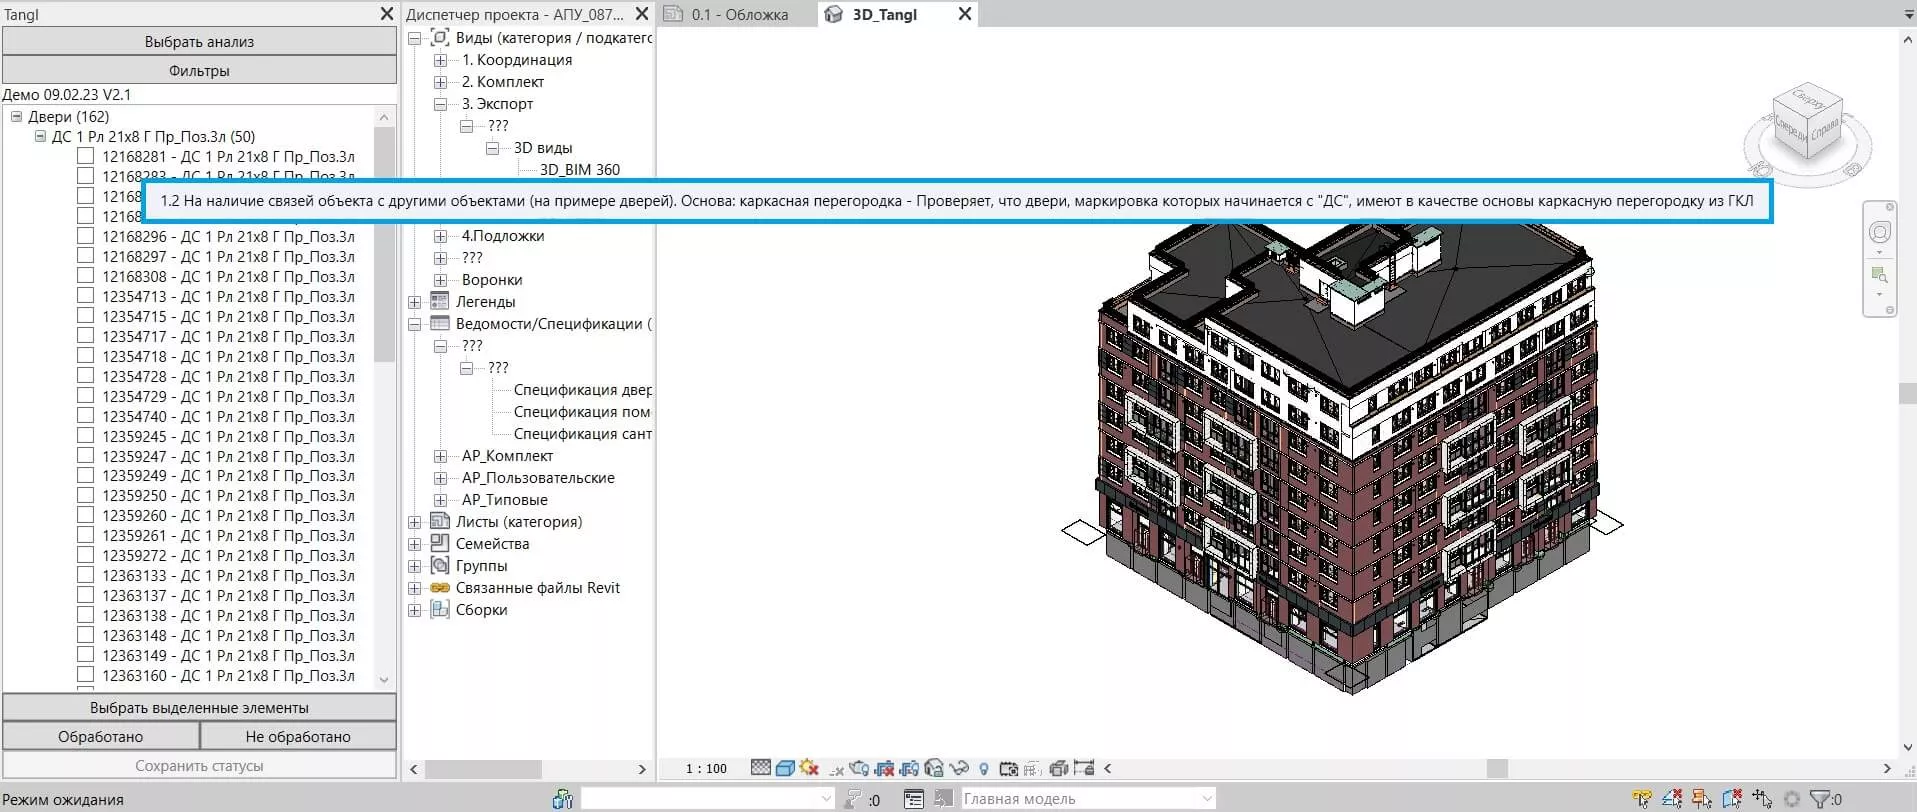
Task: Click the Reveal Hidden Elements lightbulb icon
Action: (983, 768)
